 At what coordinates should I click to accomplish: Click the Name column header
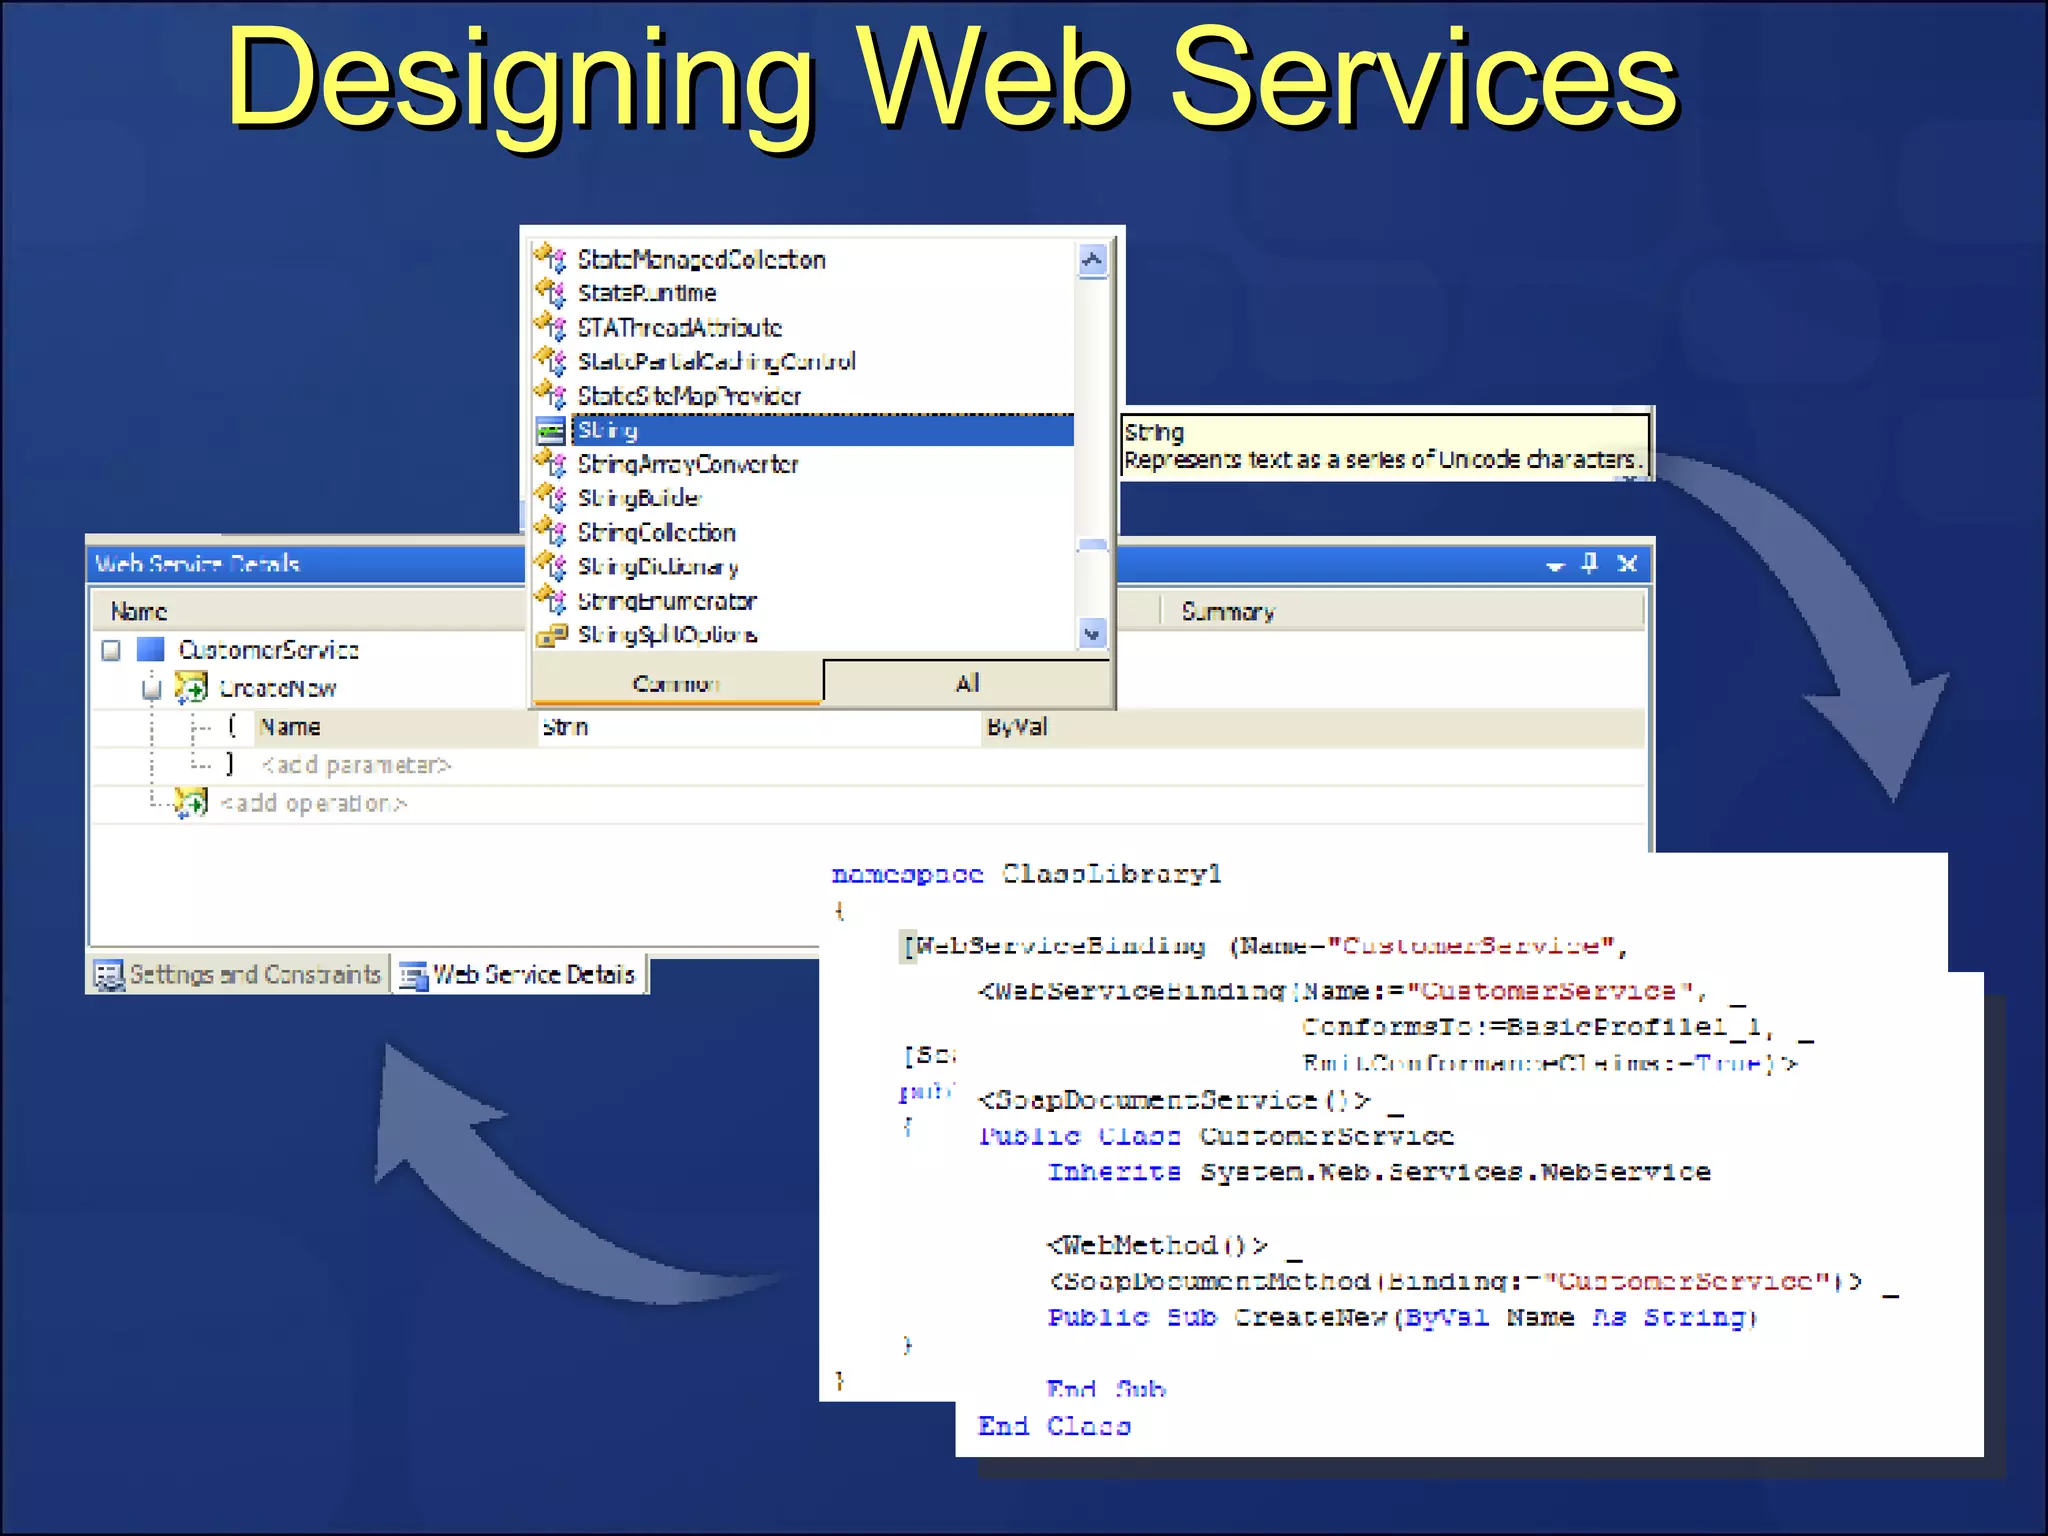pyautogui.click(x=139, y=611)
